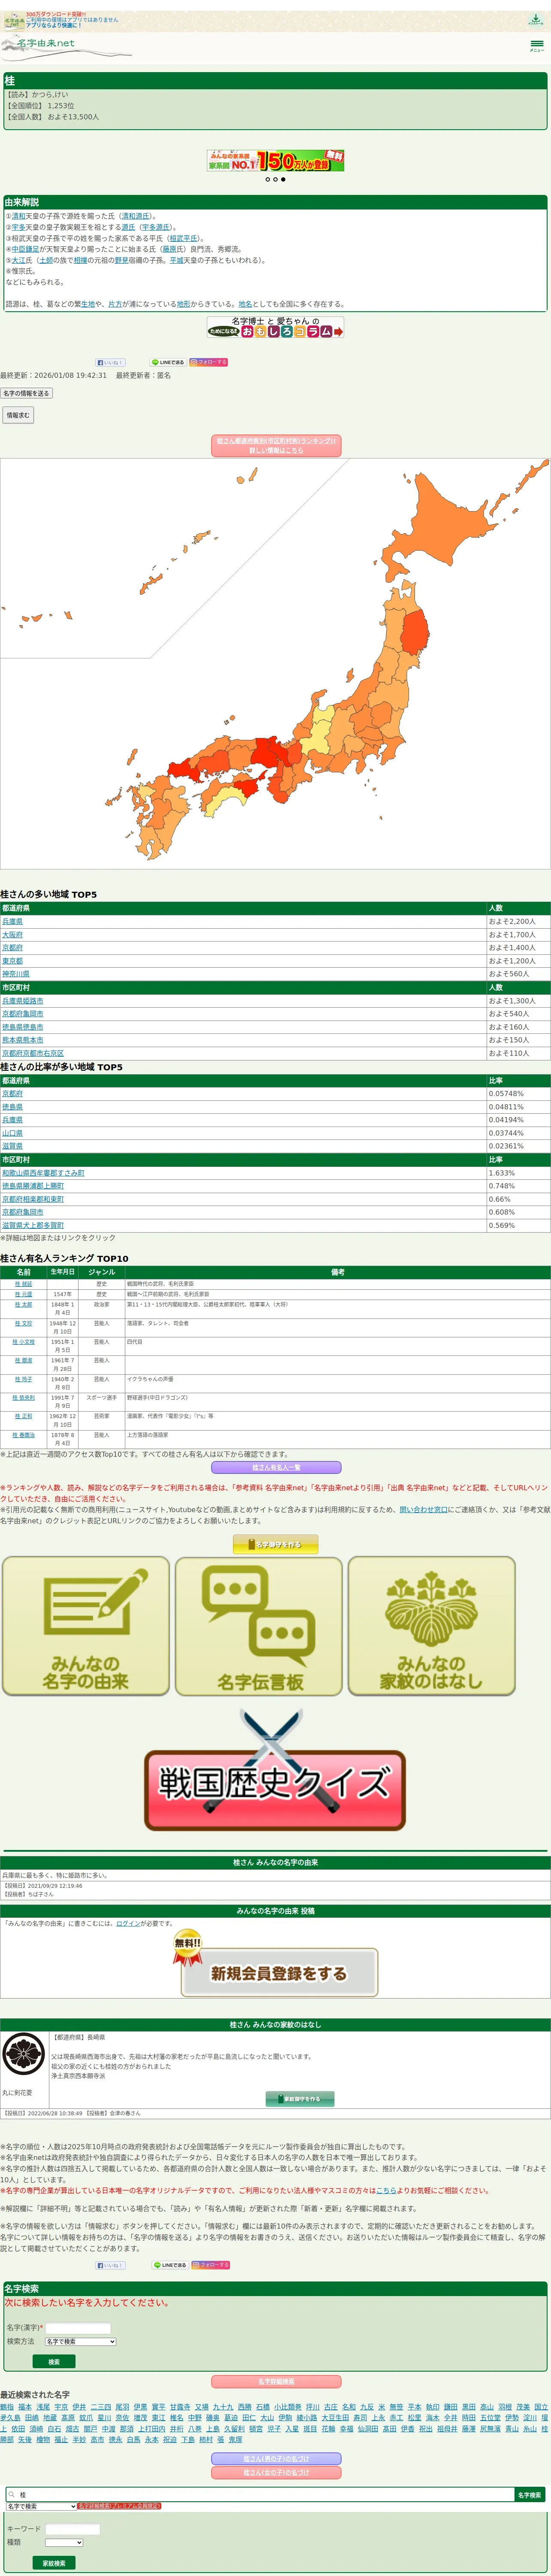Open the 宇多源氏 link
This screenshot has height=2576, width=551.
coord(156,227)
